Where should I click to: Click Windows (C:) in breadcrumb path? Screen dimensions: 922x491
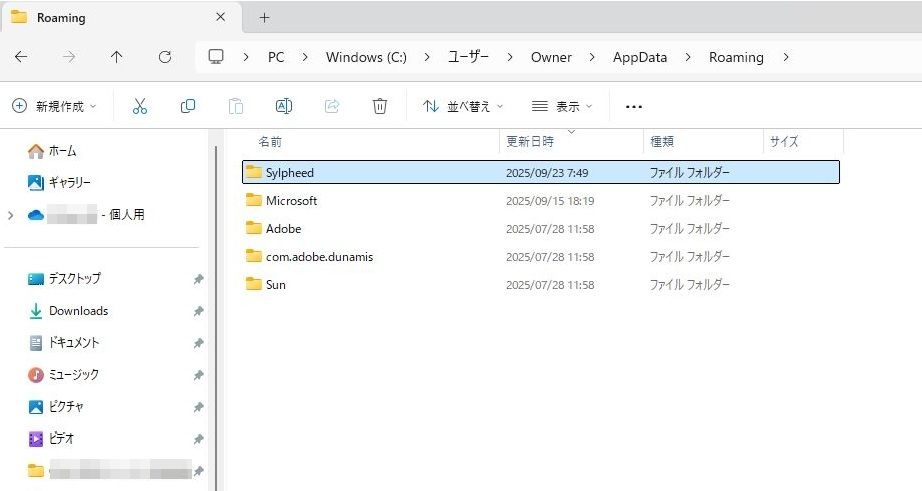point(366,57)
